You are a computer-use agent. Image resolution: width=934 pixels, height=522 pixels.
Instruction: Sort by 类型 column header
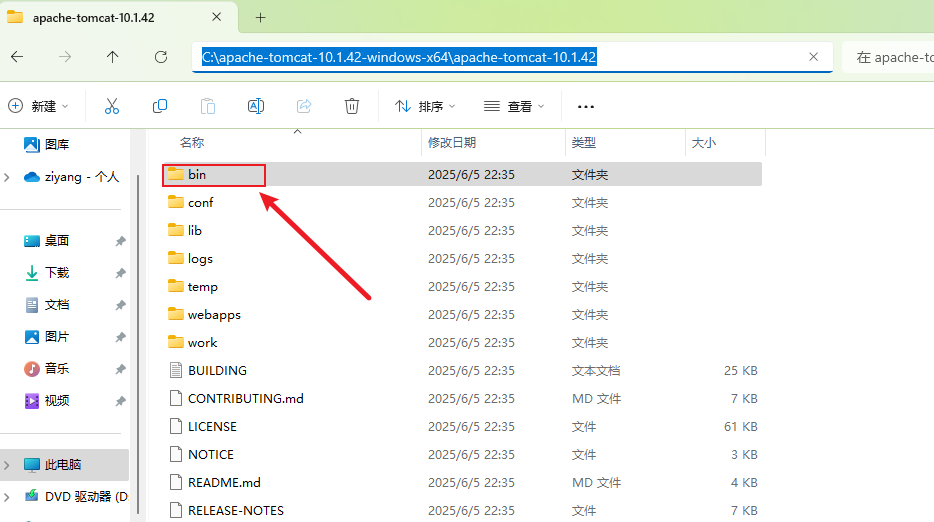click(584, 142)
